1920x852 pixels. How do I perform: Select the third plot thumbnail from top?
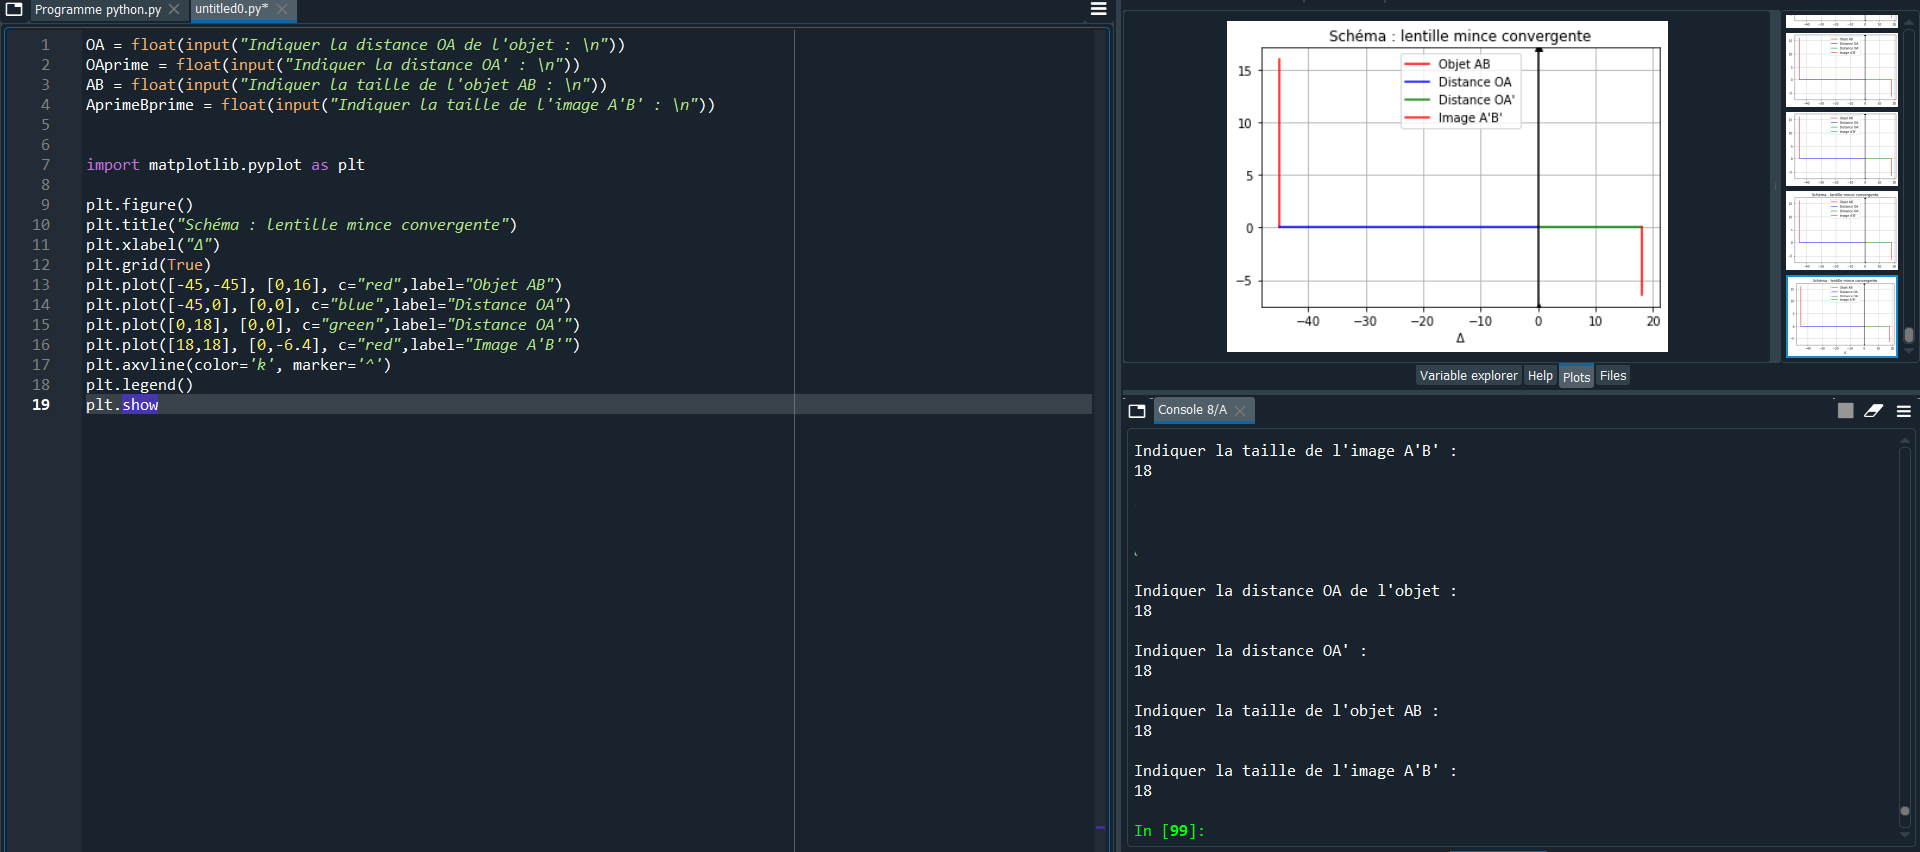[1841, 149]
